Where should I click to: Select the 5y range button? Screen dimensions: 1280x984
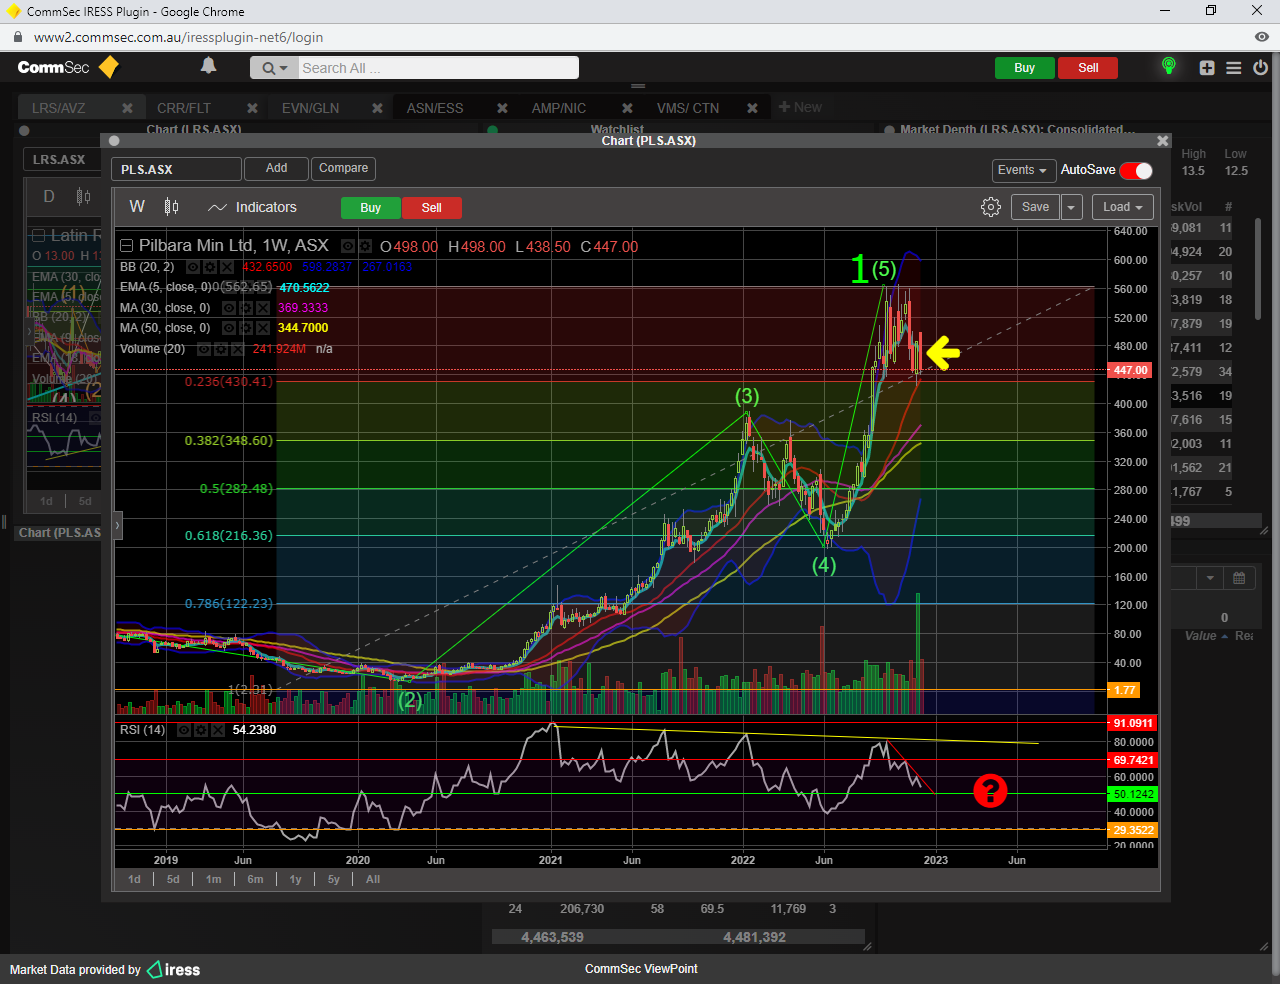pyautogui.click(x=334, y=879)
